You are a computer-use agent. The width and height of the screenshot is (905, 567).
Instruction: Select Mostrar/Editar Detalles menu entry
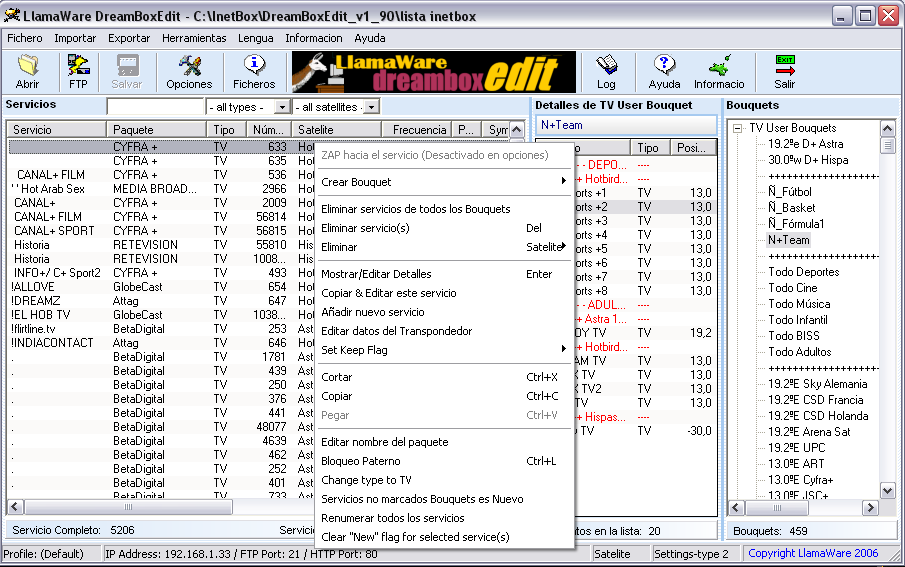tap(445, 274)
